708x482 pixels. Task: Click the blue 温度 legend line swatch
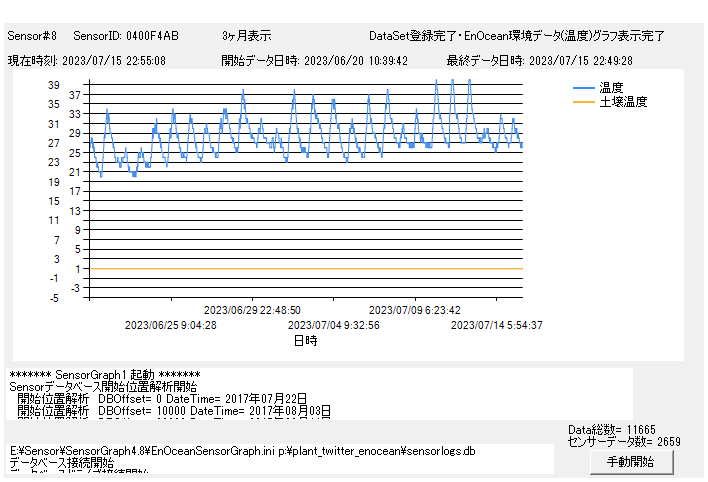tap(584, 88)
